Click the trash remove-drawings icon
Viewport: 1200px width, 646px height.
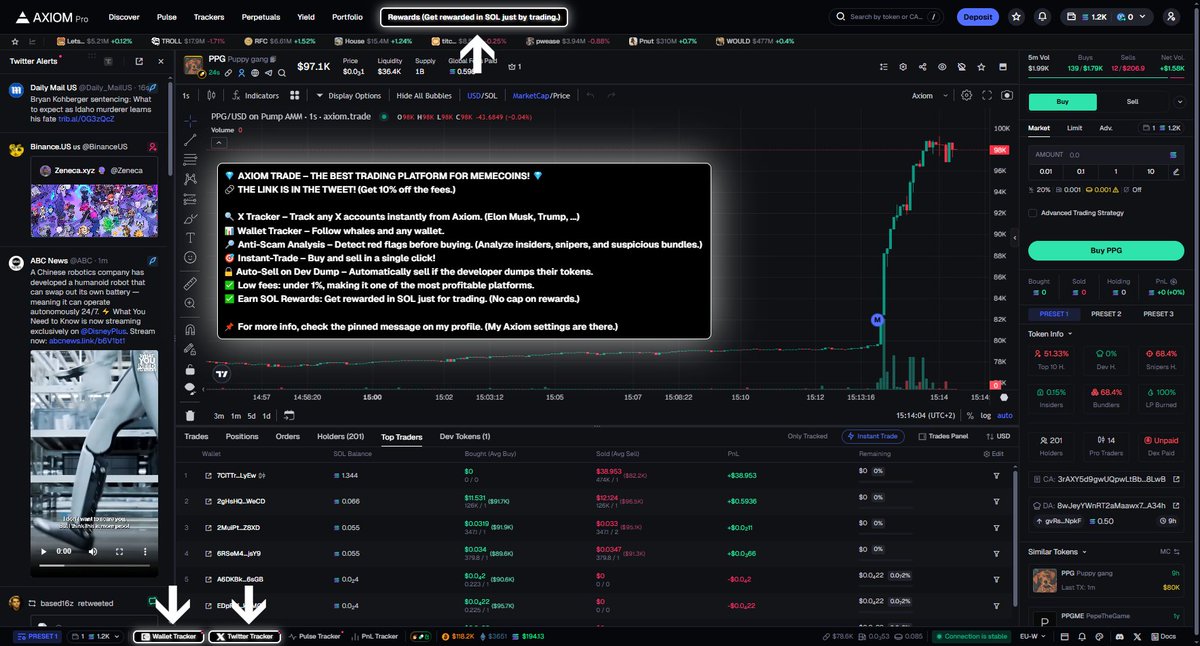[x=190, y=415]
